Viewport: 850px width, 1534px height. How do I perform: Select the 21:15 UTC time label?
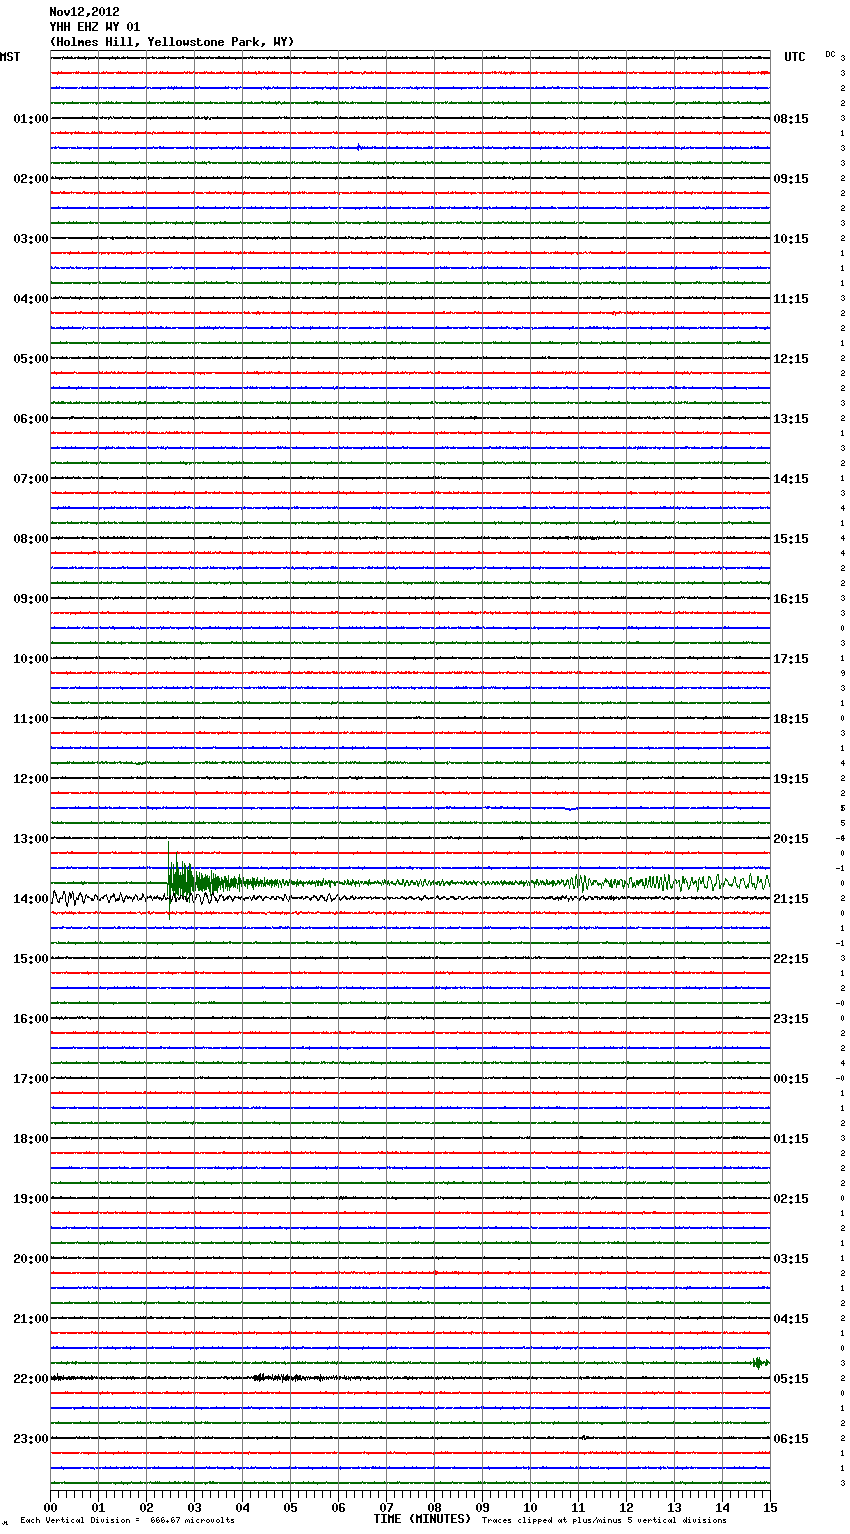coord(791,899)
